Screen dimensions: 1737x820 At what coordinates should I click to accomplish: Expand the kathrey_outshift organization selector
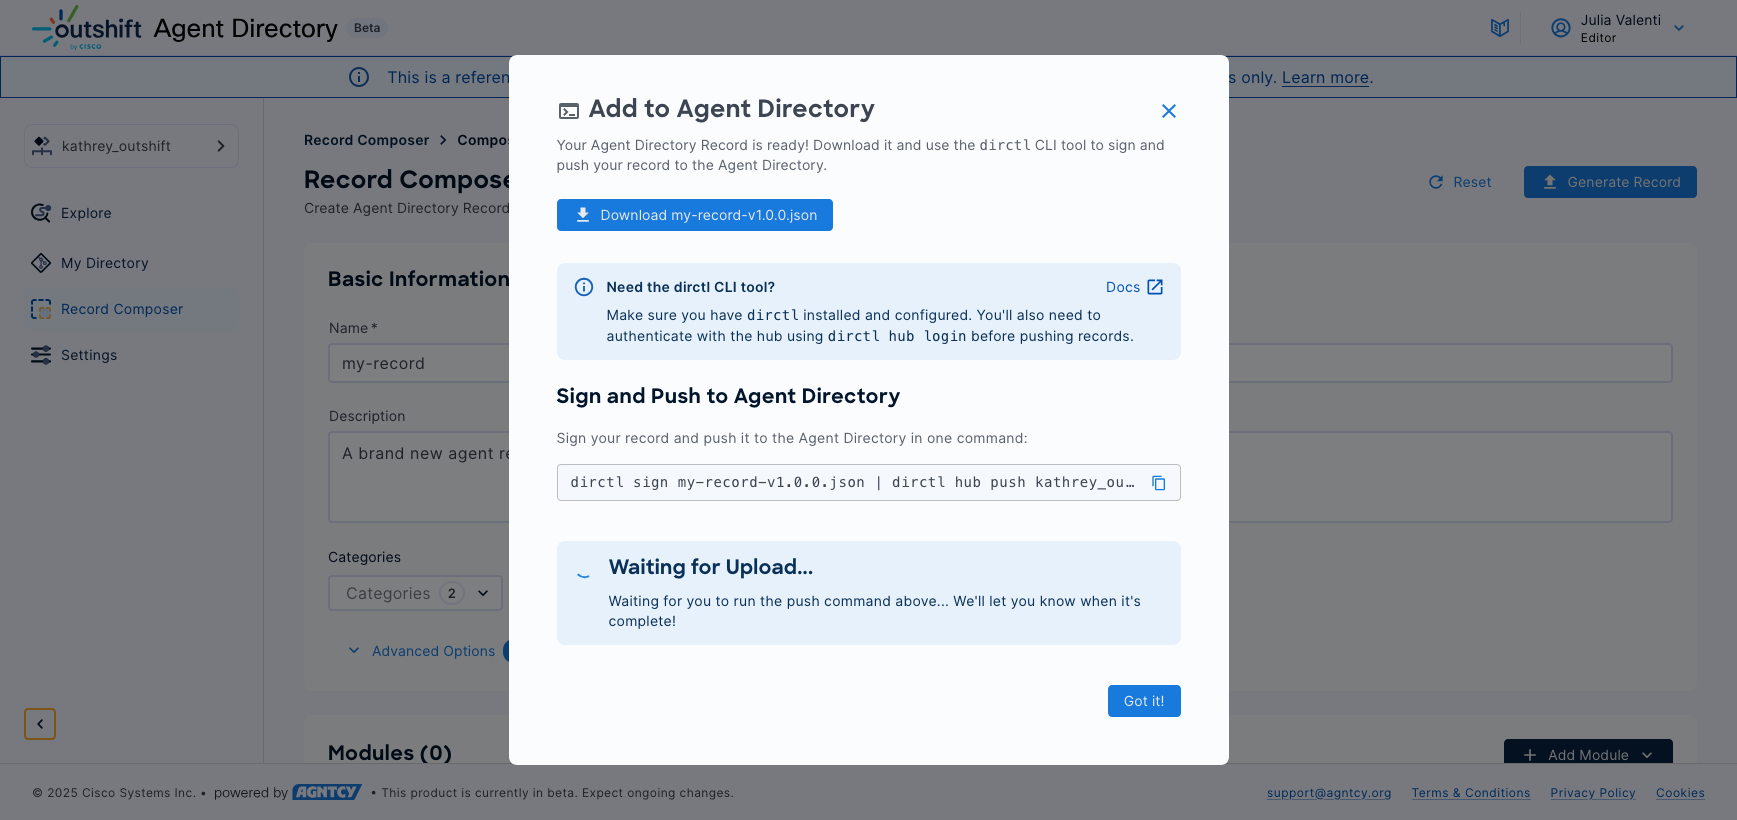131,146
